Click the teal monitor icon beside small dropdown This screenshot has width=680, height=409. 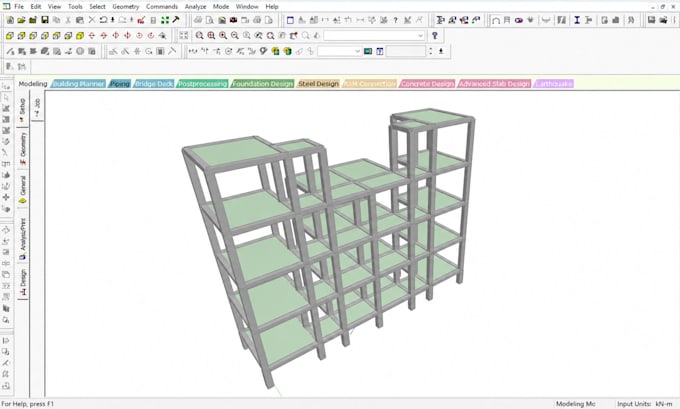point(368,51)
